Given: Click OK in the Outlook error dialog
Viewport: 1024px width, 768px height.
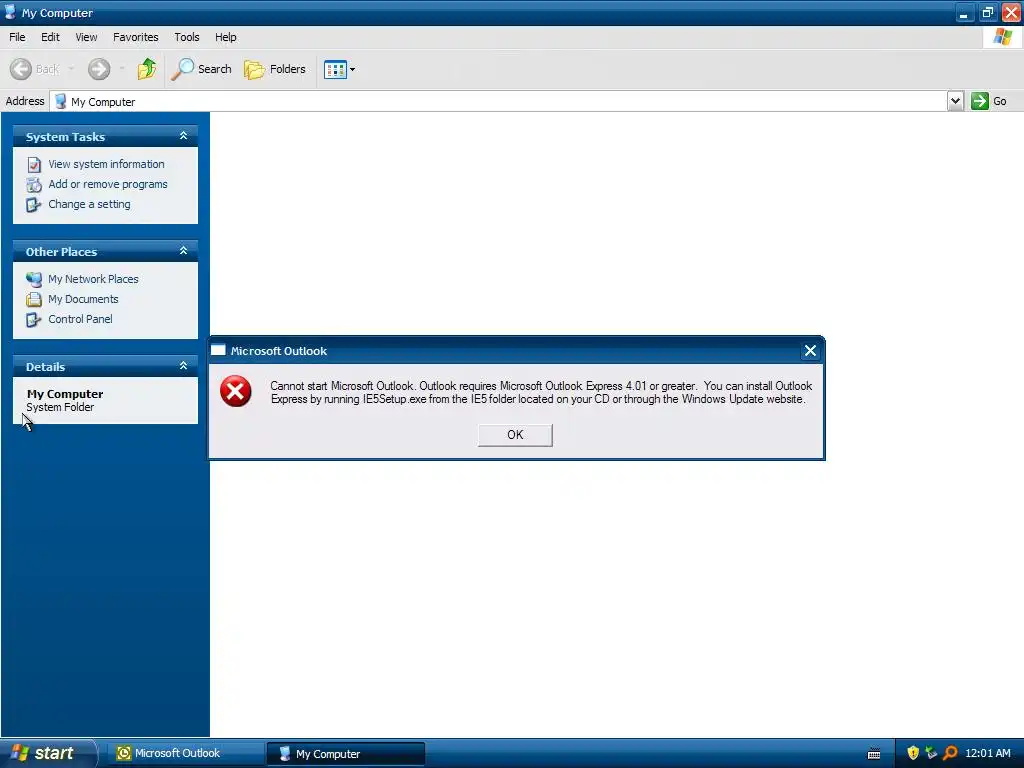Looking at the screenshot, I should click(515, 435).
